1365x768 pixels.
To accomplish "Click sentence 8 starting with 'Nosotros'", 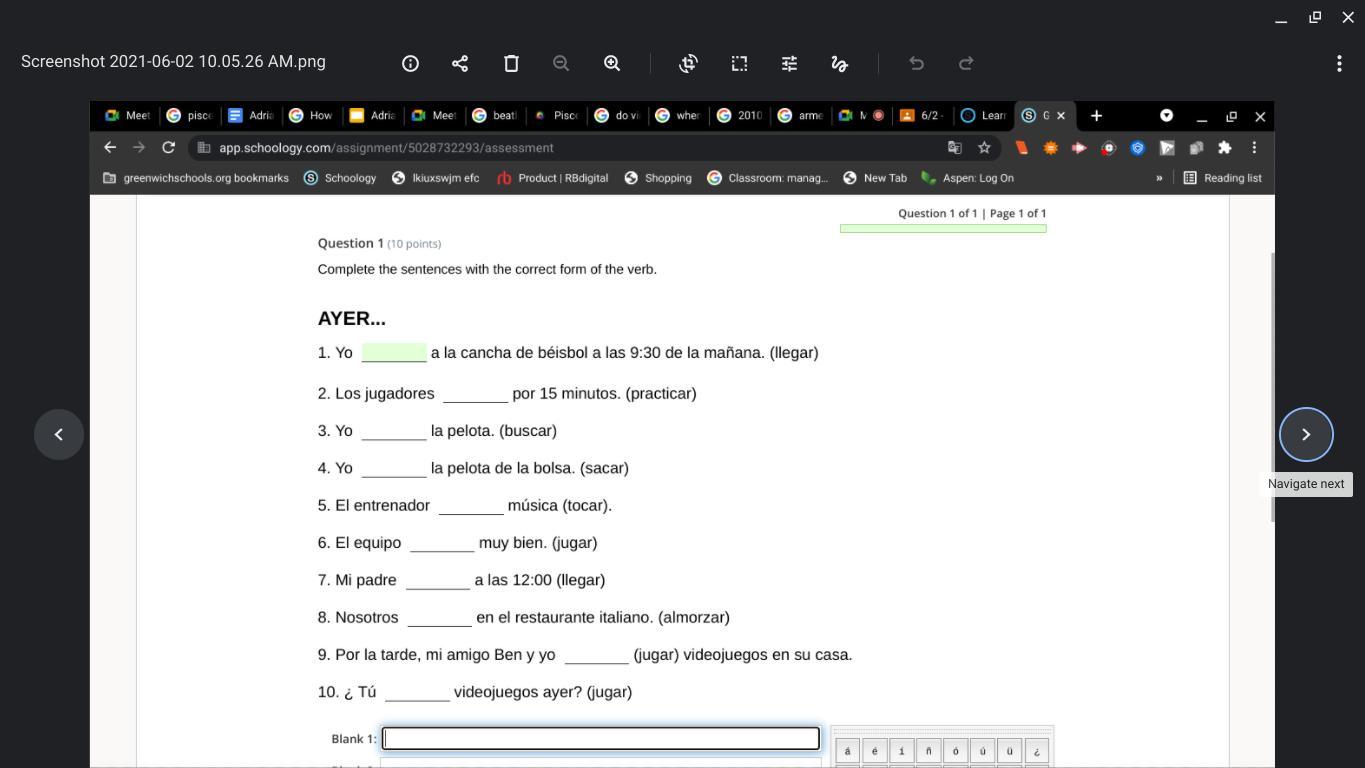I will [524, 618].
